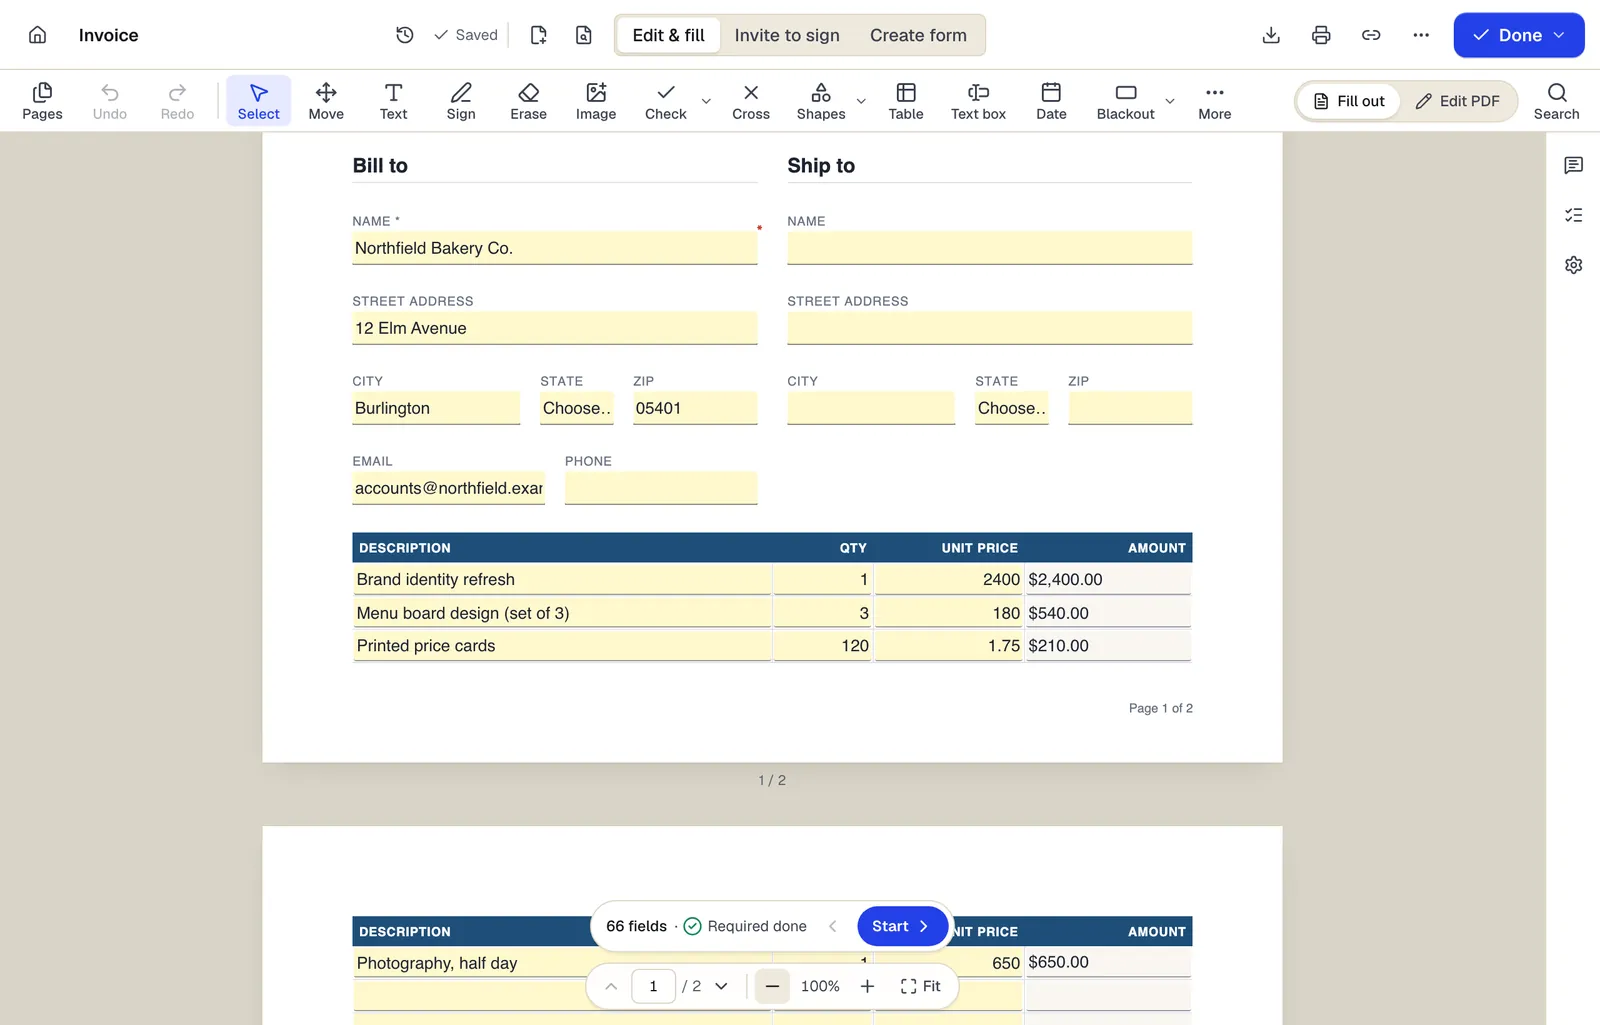Start filling the fields
1600x1025 pixels.
click(901, 926)
